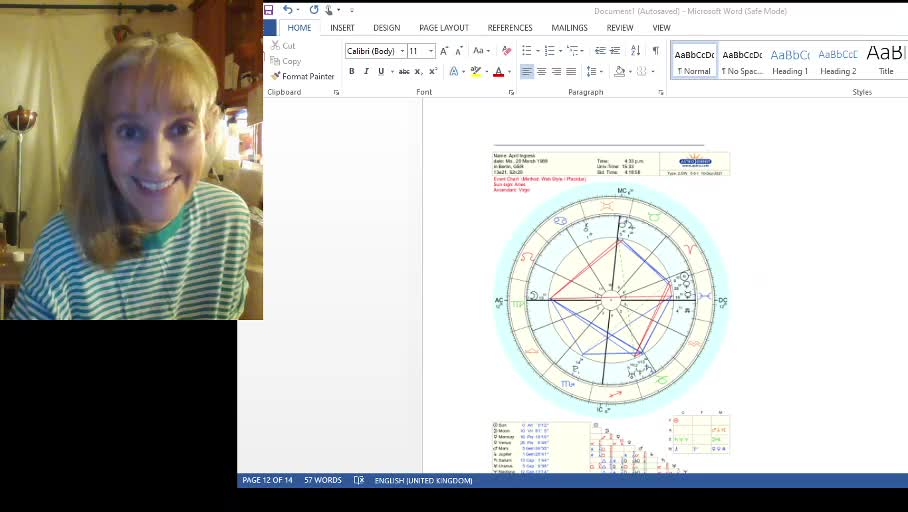Switch to the HOME tab
This screenshot has height=512, width=908.
[x=299, y=27]
